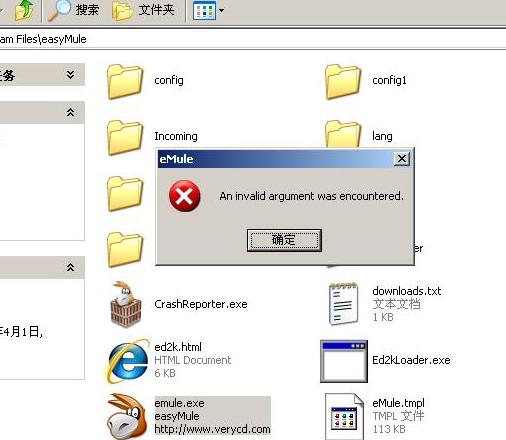This screenshot has width=506, height=440.
Task: Click the red error icon in dialog
Action: coord(184,196)
